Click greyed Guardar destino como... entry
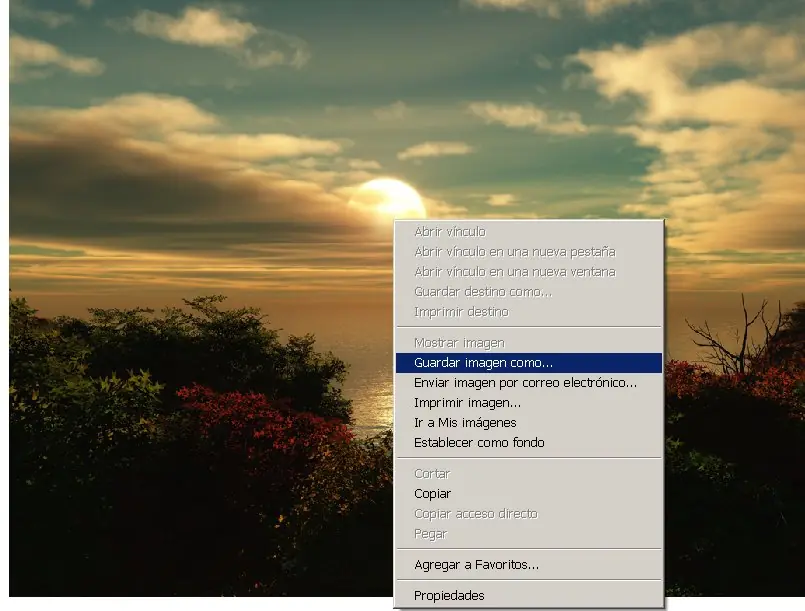This screenshot has width=805, height=611. point(528,292)
